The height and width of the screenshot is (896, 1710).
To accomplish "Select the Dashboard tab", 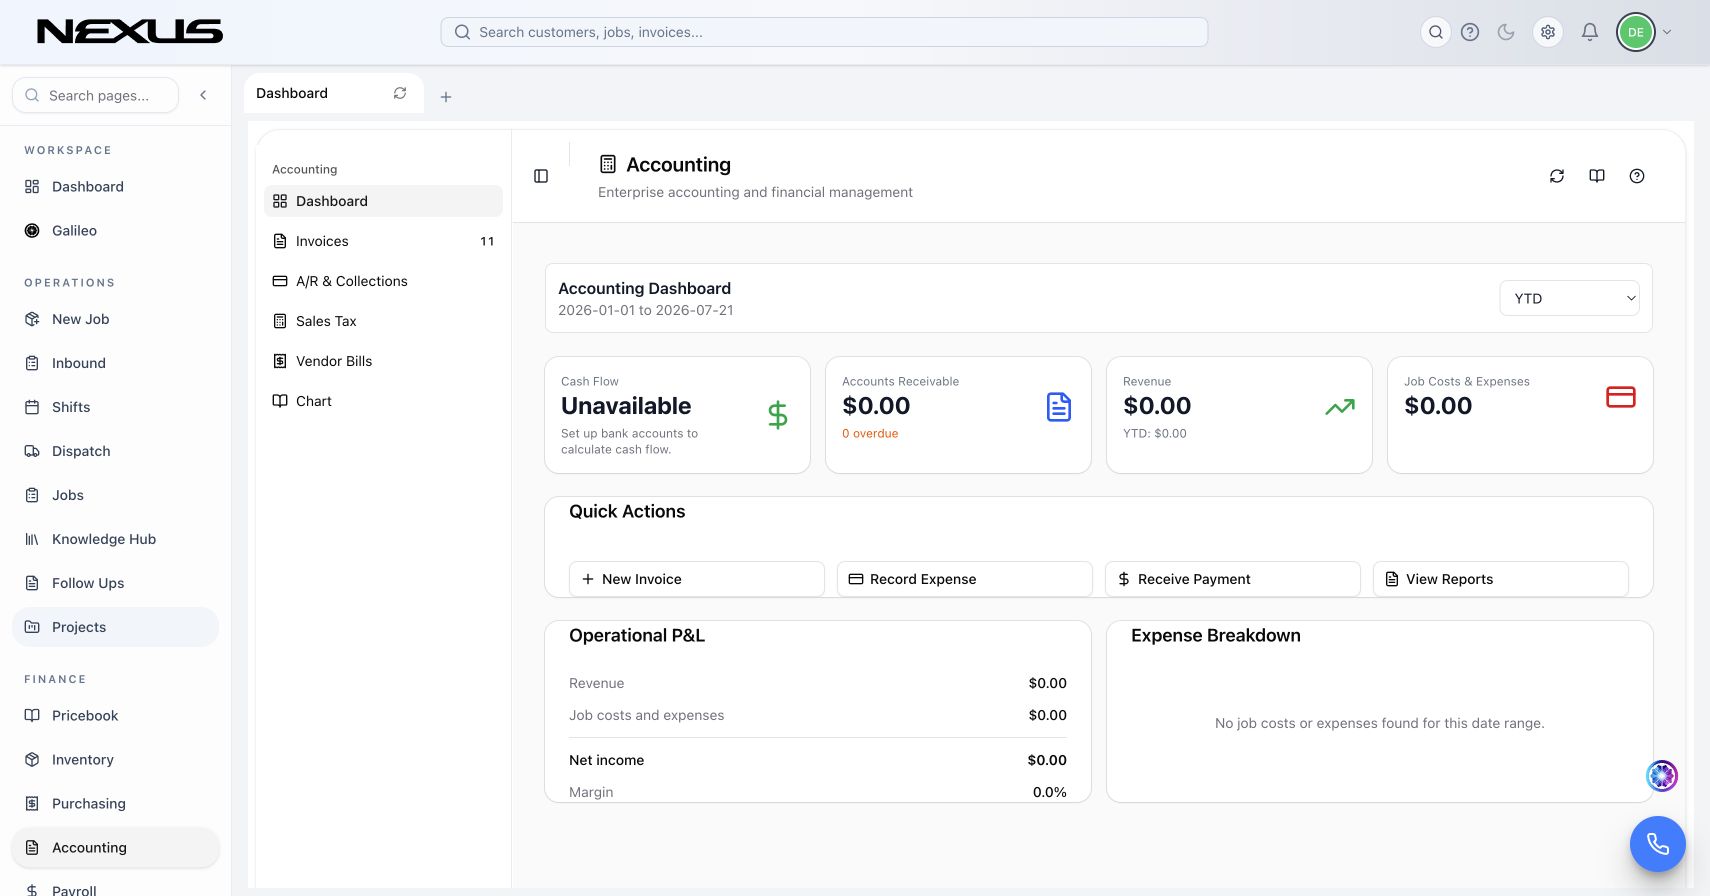I will (x=334, y=93).
